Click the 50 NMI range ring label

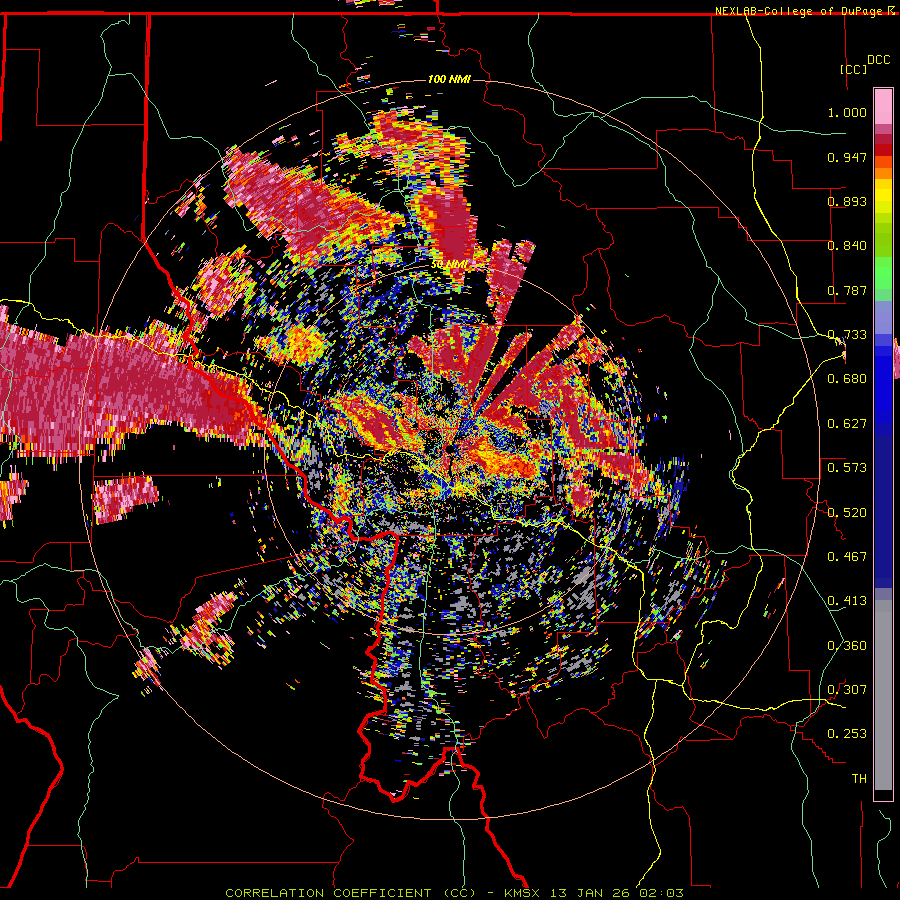(x=449, y=264)
